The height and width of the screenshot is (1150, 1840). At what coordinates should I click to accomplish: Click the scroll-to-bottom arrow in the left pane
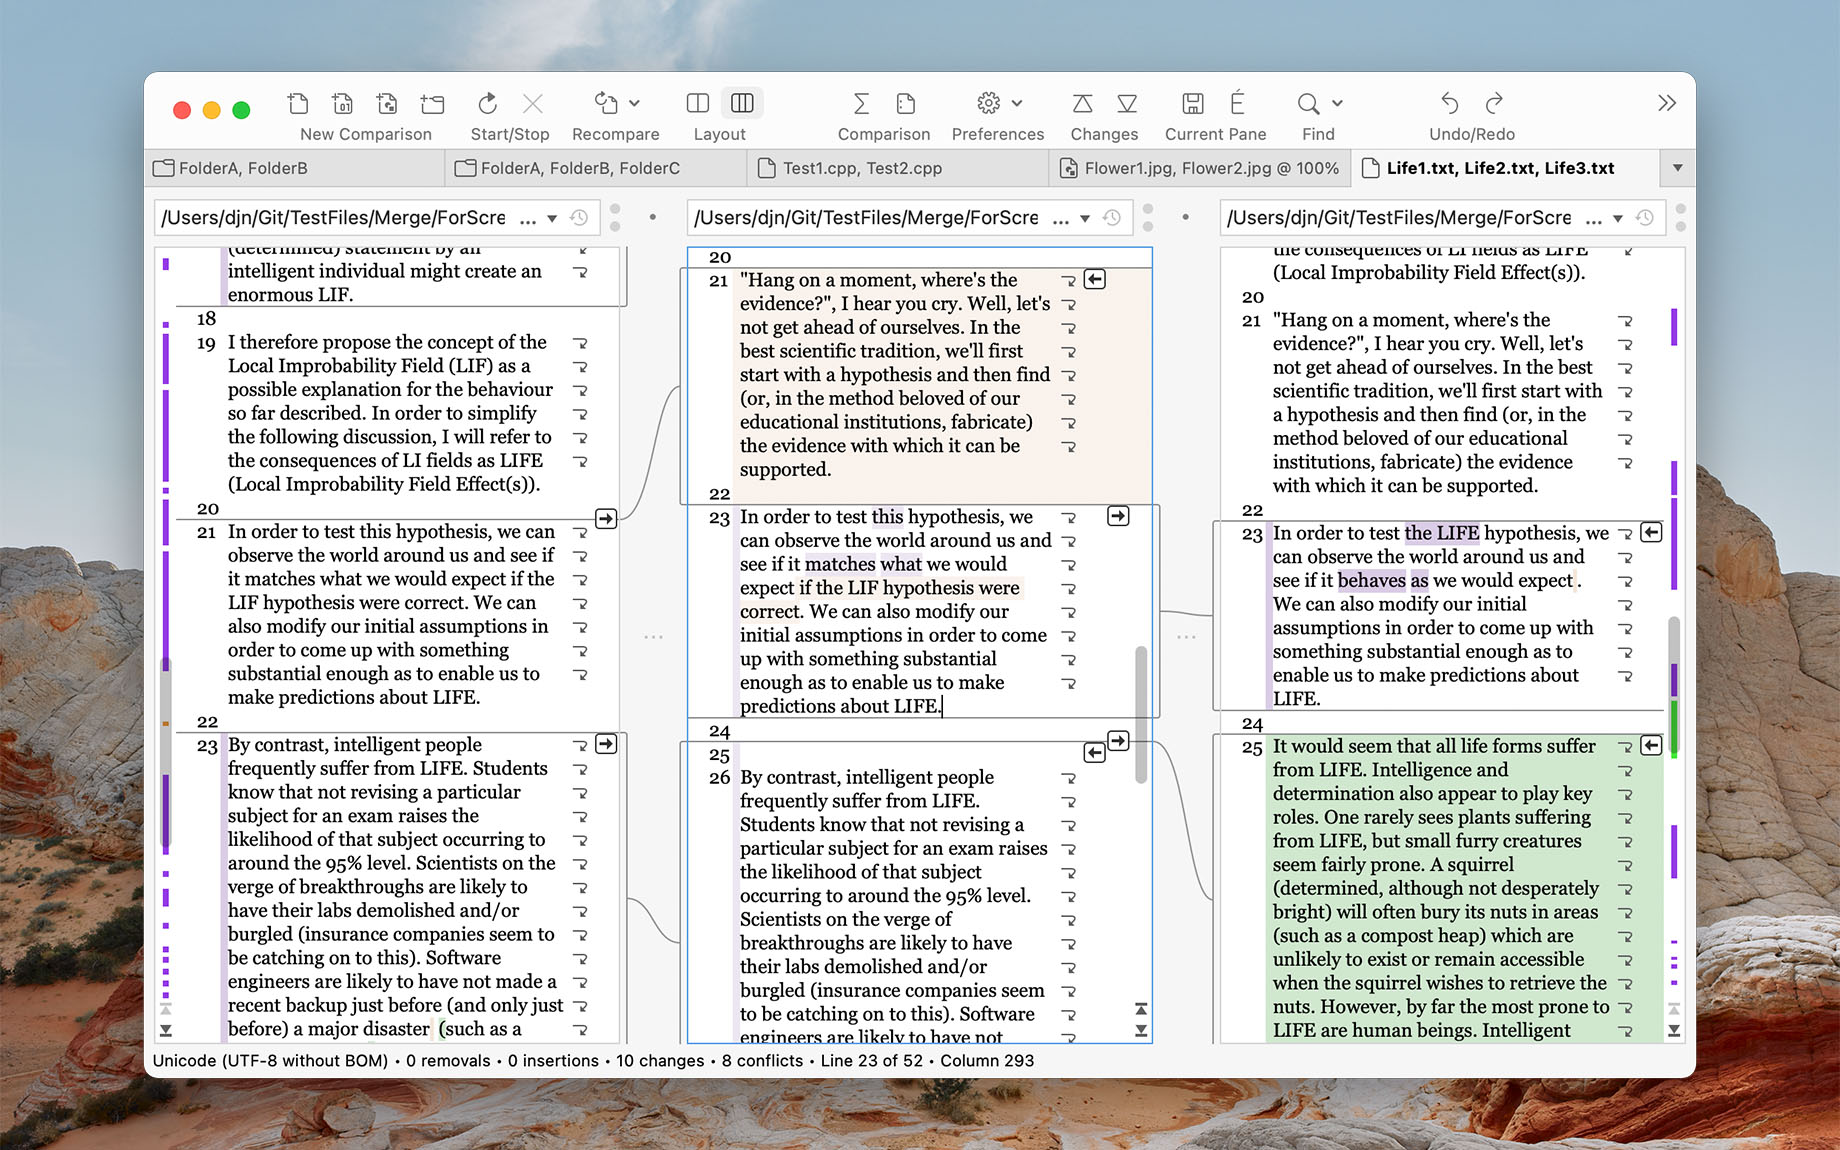coord(166,1029)
